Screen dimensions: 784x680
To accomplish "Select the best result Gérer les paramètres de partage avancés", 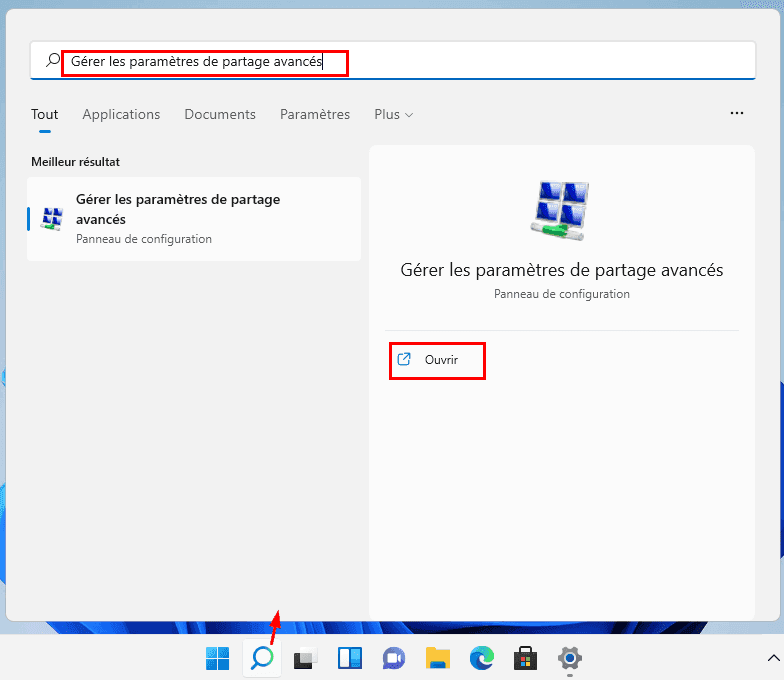I will tap(194, 219).
